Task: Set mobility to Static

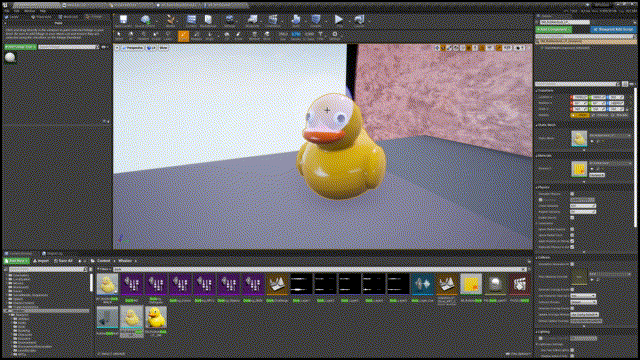Action: click(580, 116)
